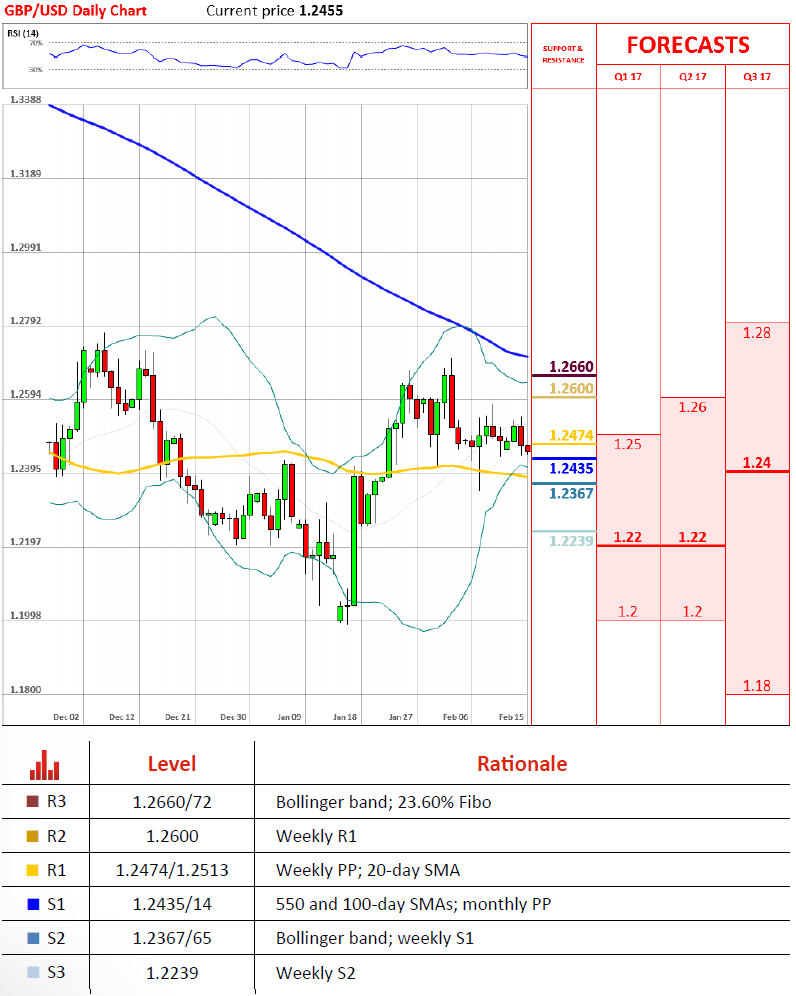Click the 1.2474 level label
The height and width of the screenshot is (996, 796).
[571, 435]
